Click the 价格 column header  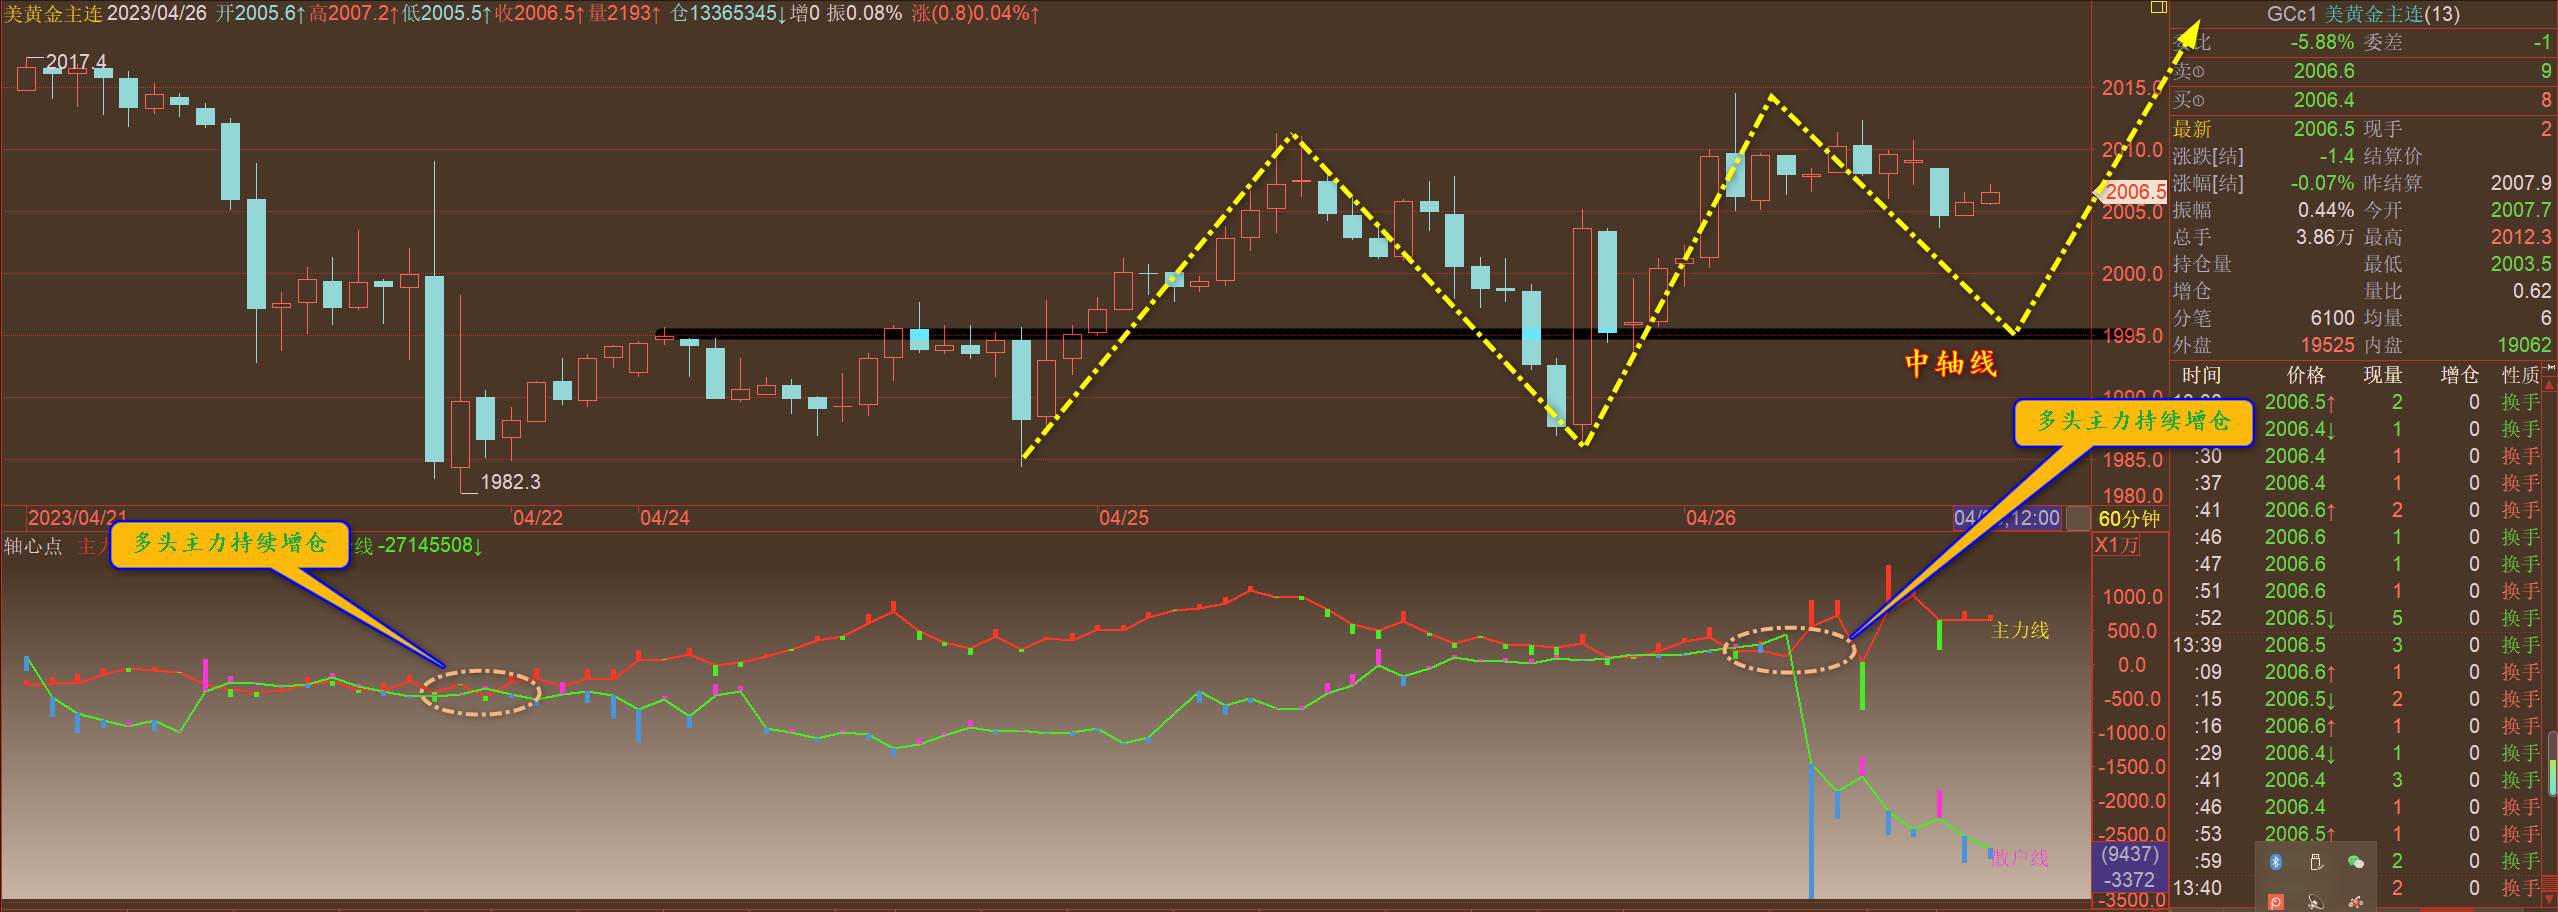coord(2305,375)
